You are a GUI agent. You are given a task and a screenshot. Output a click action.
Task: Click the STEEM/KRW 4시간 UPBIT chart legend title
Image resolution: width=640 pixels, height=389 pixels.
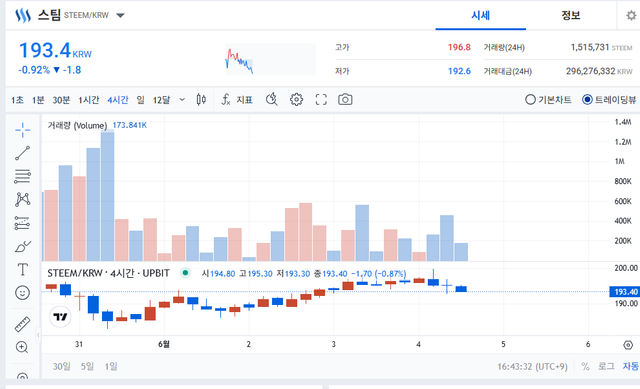tap(108, 273)
